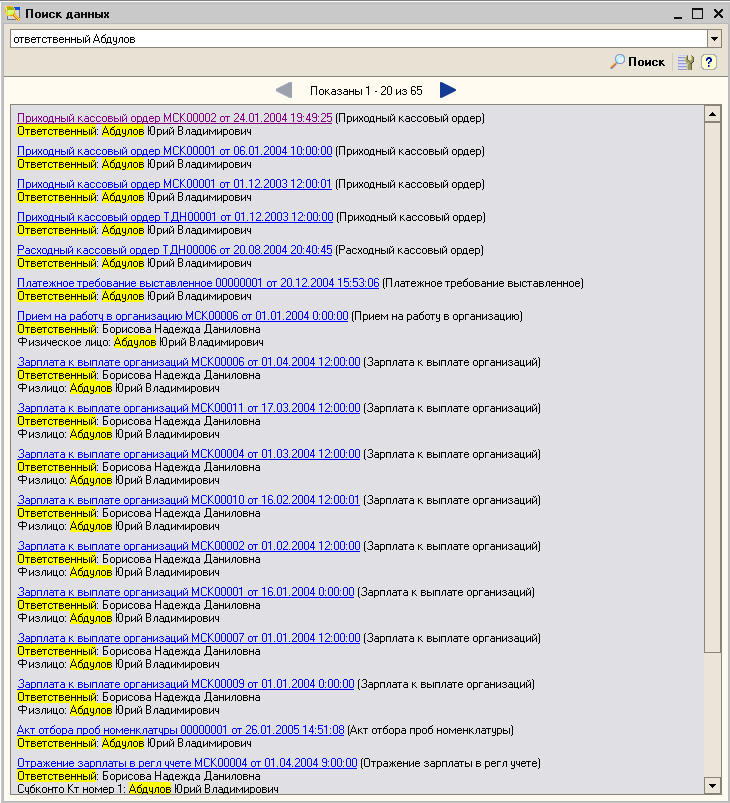Image resolution: width=730 pixels, height=803 pixels.
Task: Go to previous results page arrow
Action: tap(284, 90)
